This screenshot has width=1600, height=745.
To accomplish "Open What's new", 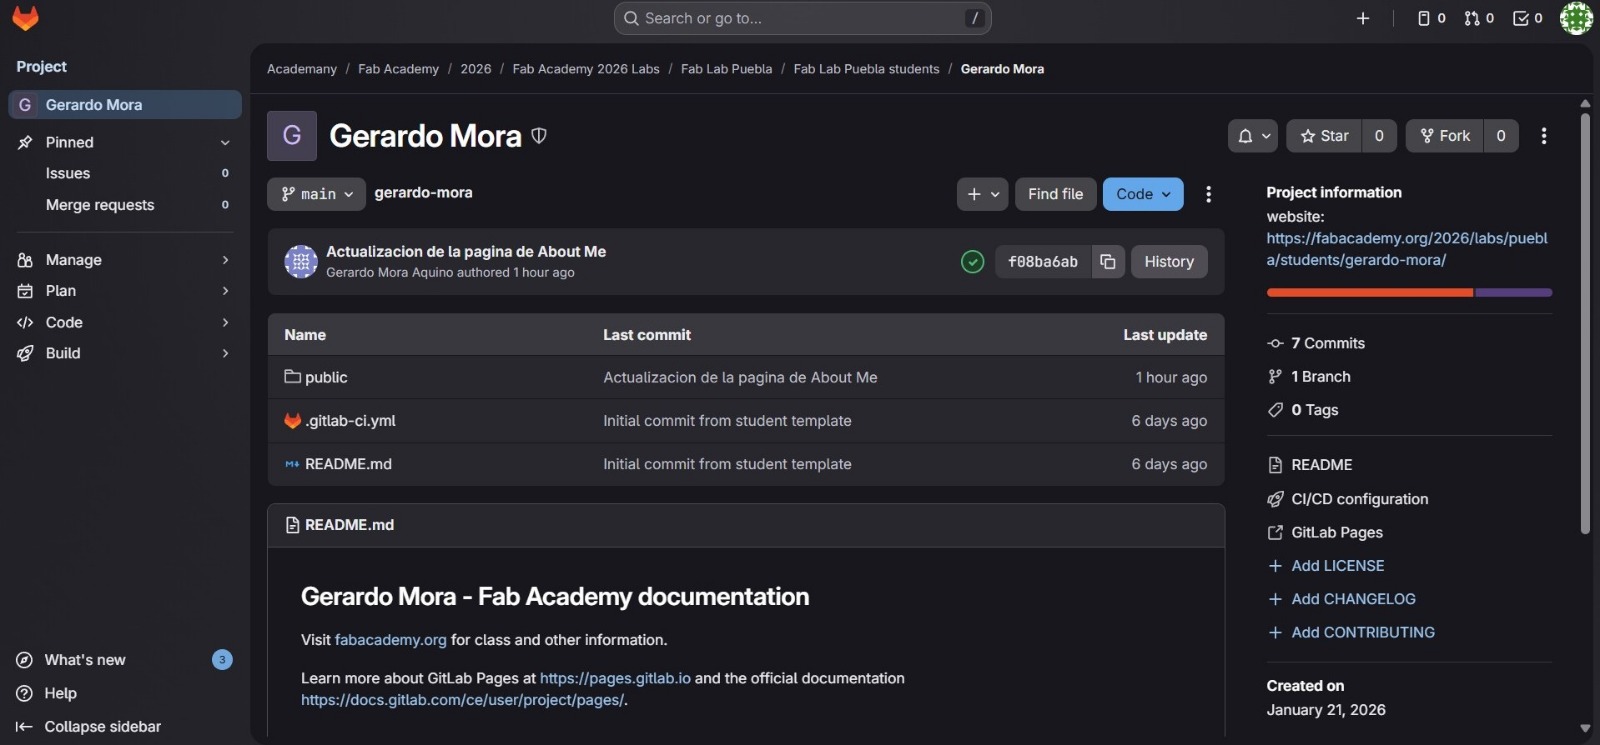I will [125, 660].
